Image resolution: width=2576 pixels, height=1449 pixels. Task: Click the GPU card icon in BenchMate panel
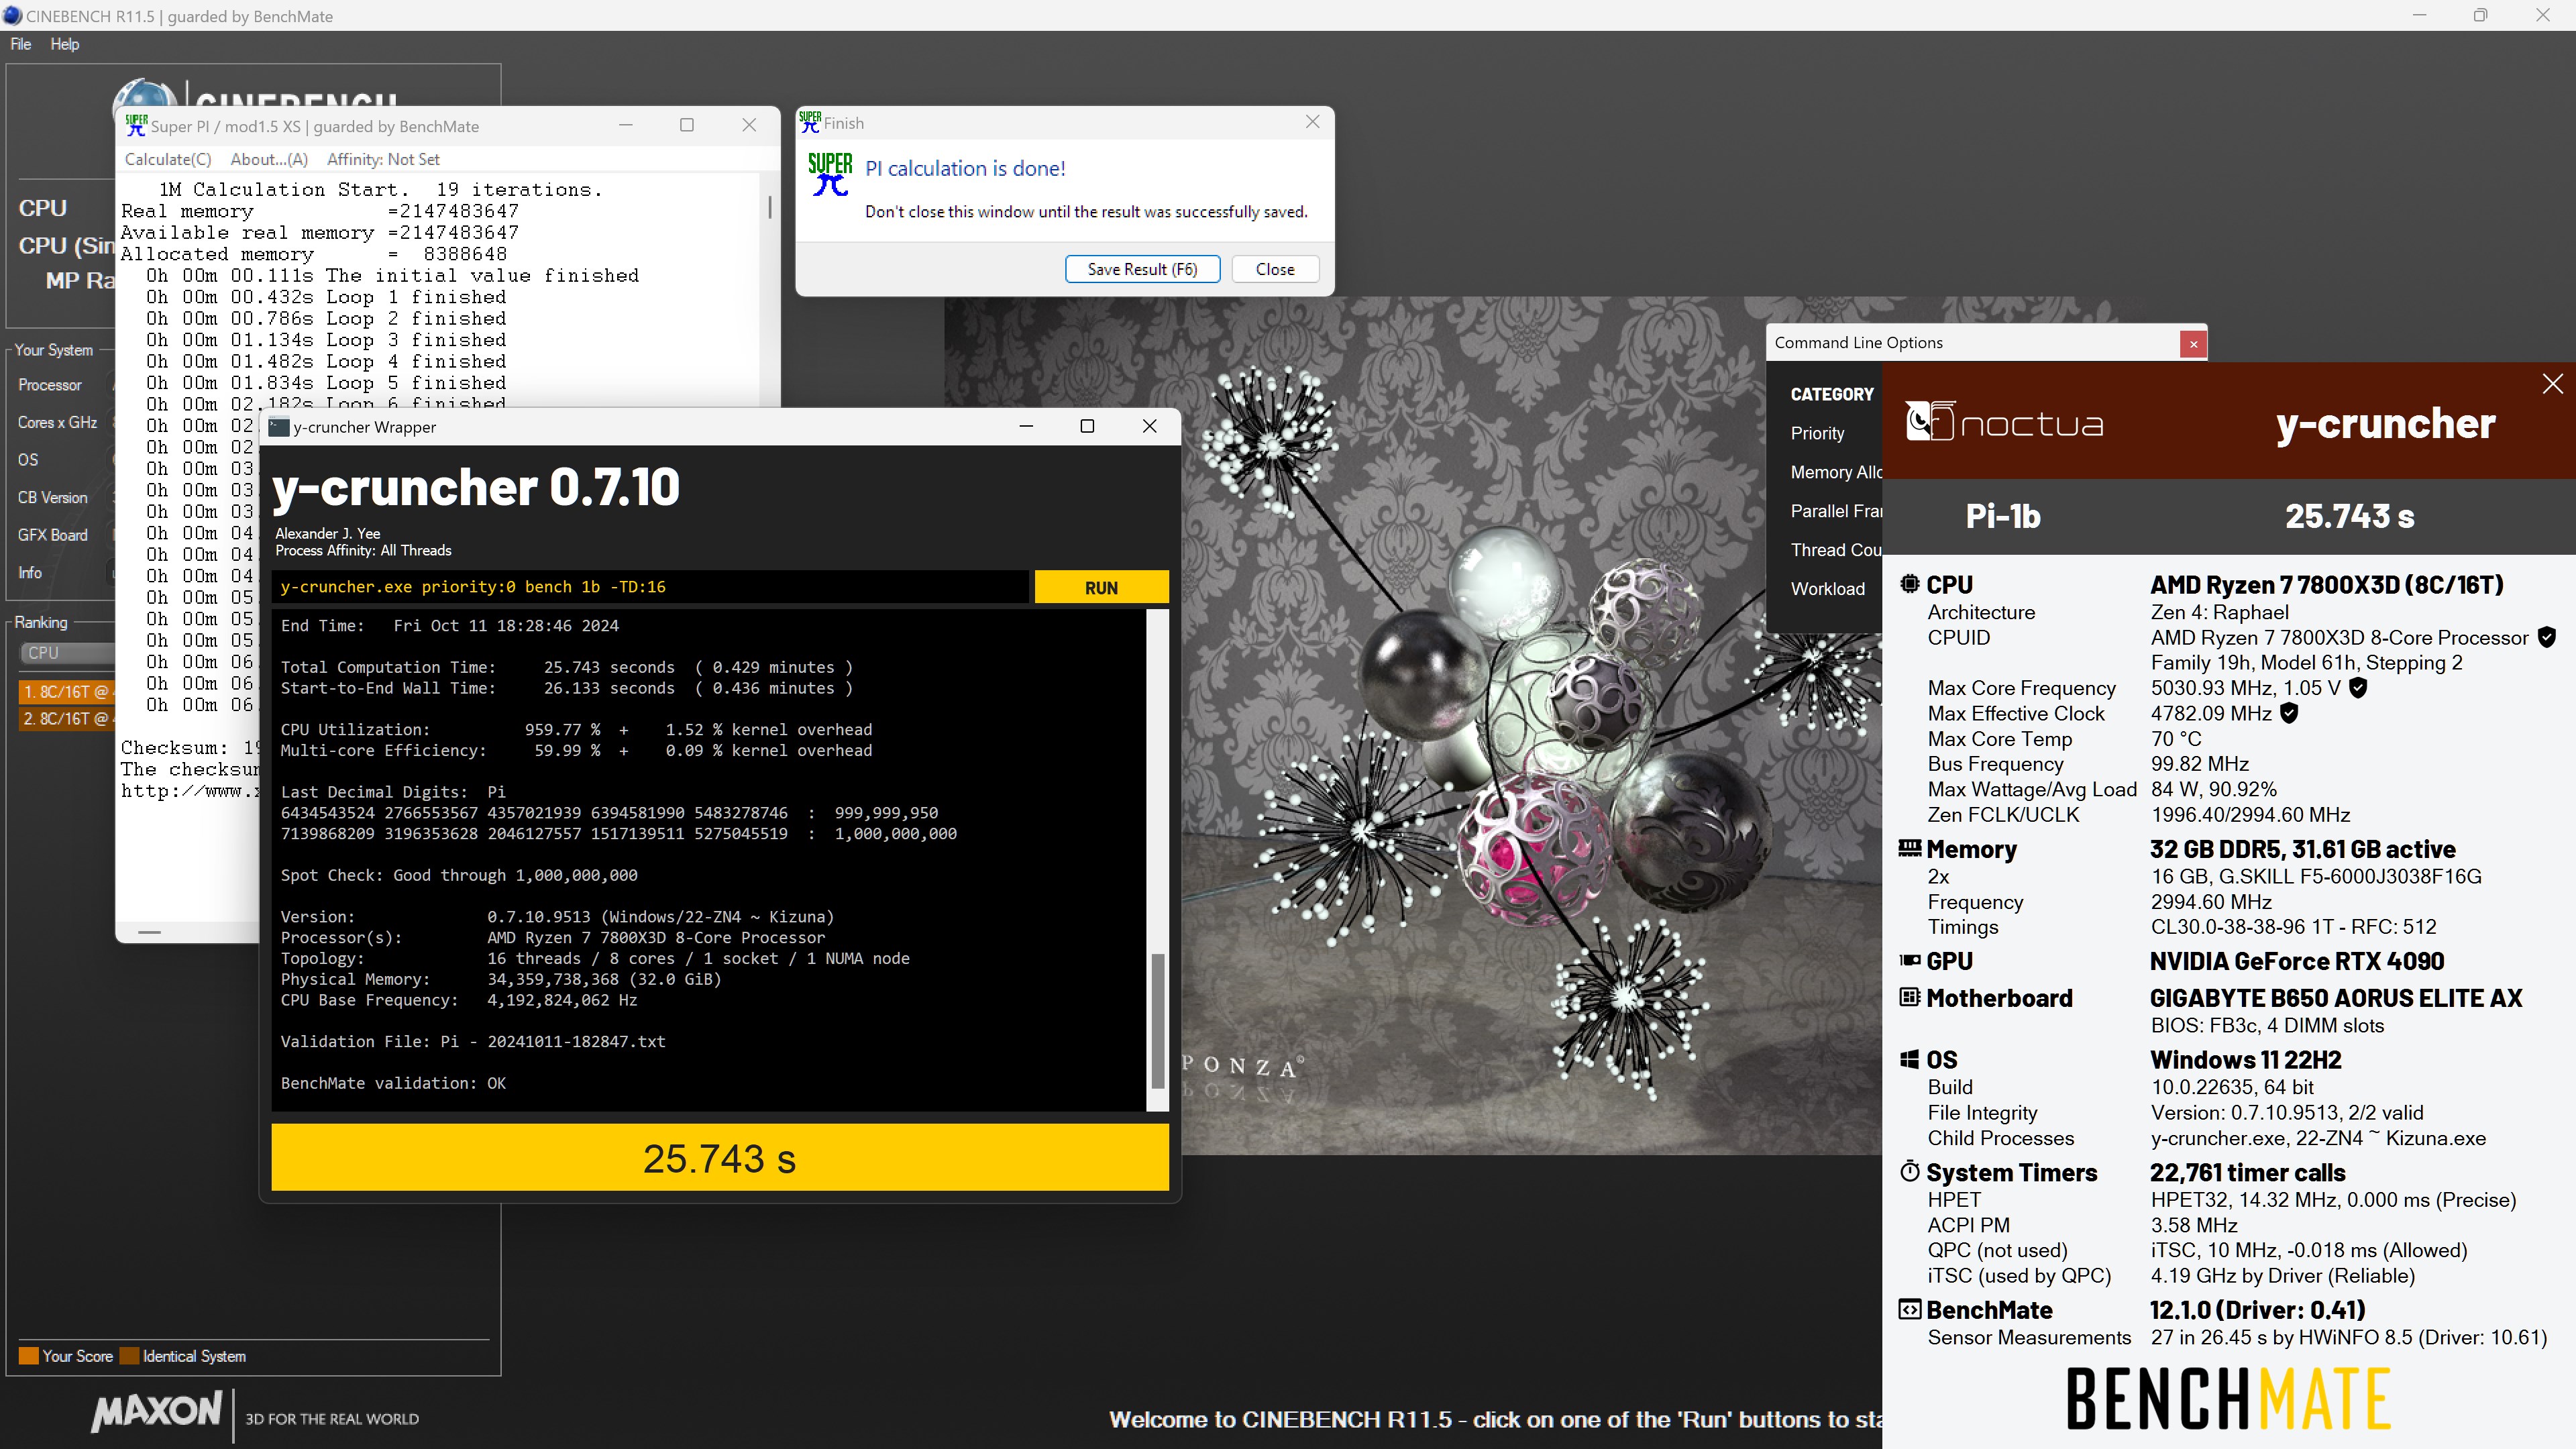1910,960
